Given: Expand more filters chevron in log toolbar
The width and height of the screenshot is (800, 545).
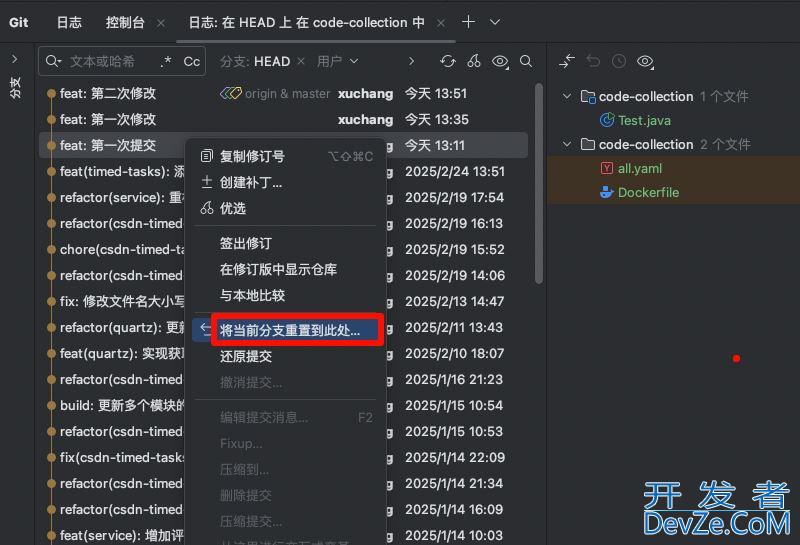Looking at the screenshot, I should pos(412,62).
